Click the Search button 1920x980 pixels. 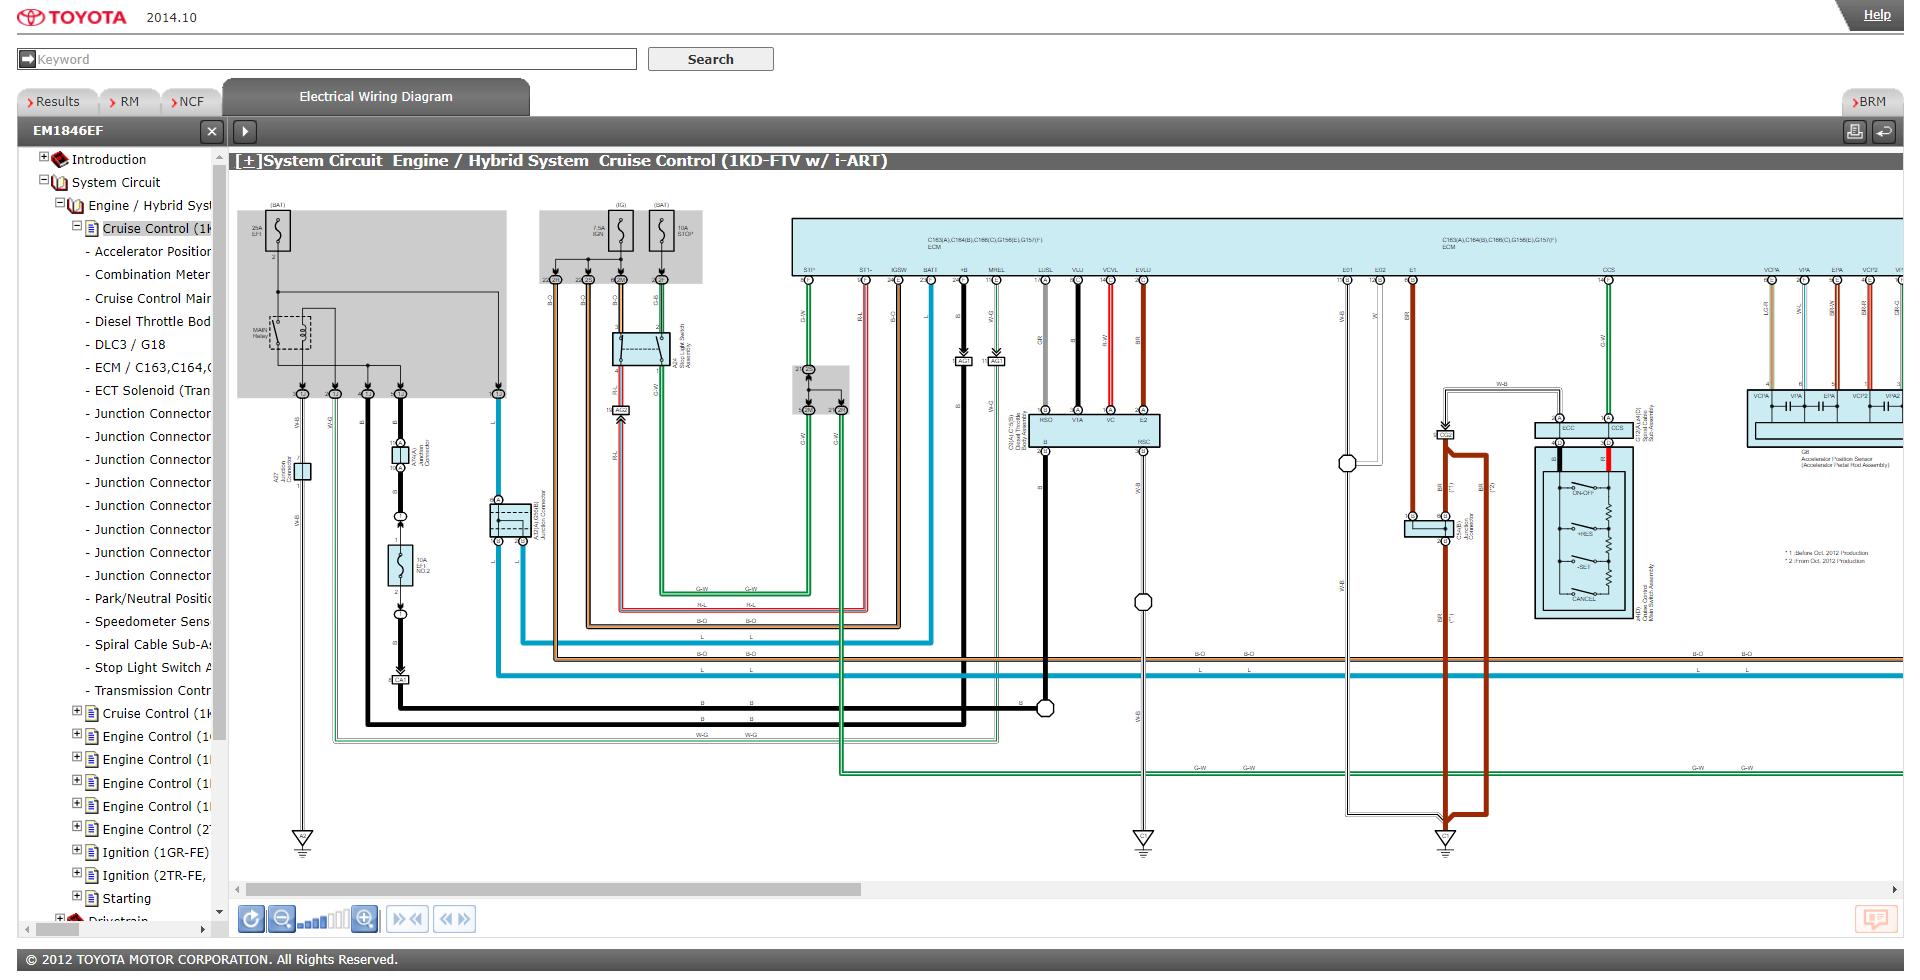click(710, 59)
